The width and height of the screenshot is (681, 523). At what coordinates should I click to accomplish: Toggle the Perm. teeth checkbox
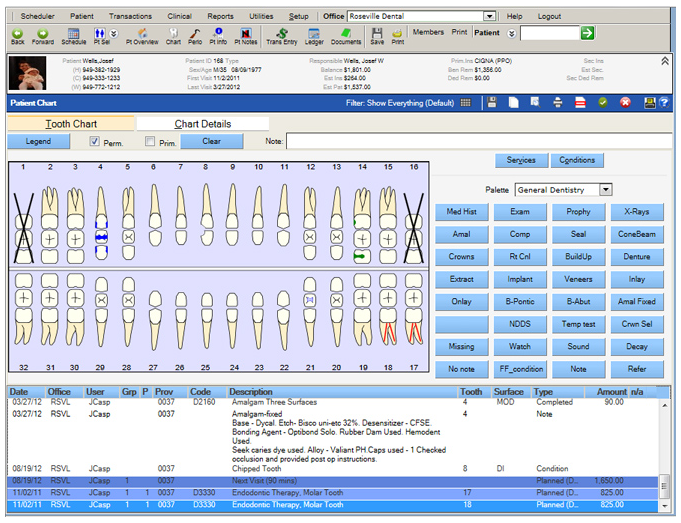pyautogui.click(x=95, y=142)
